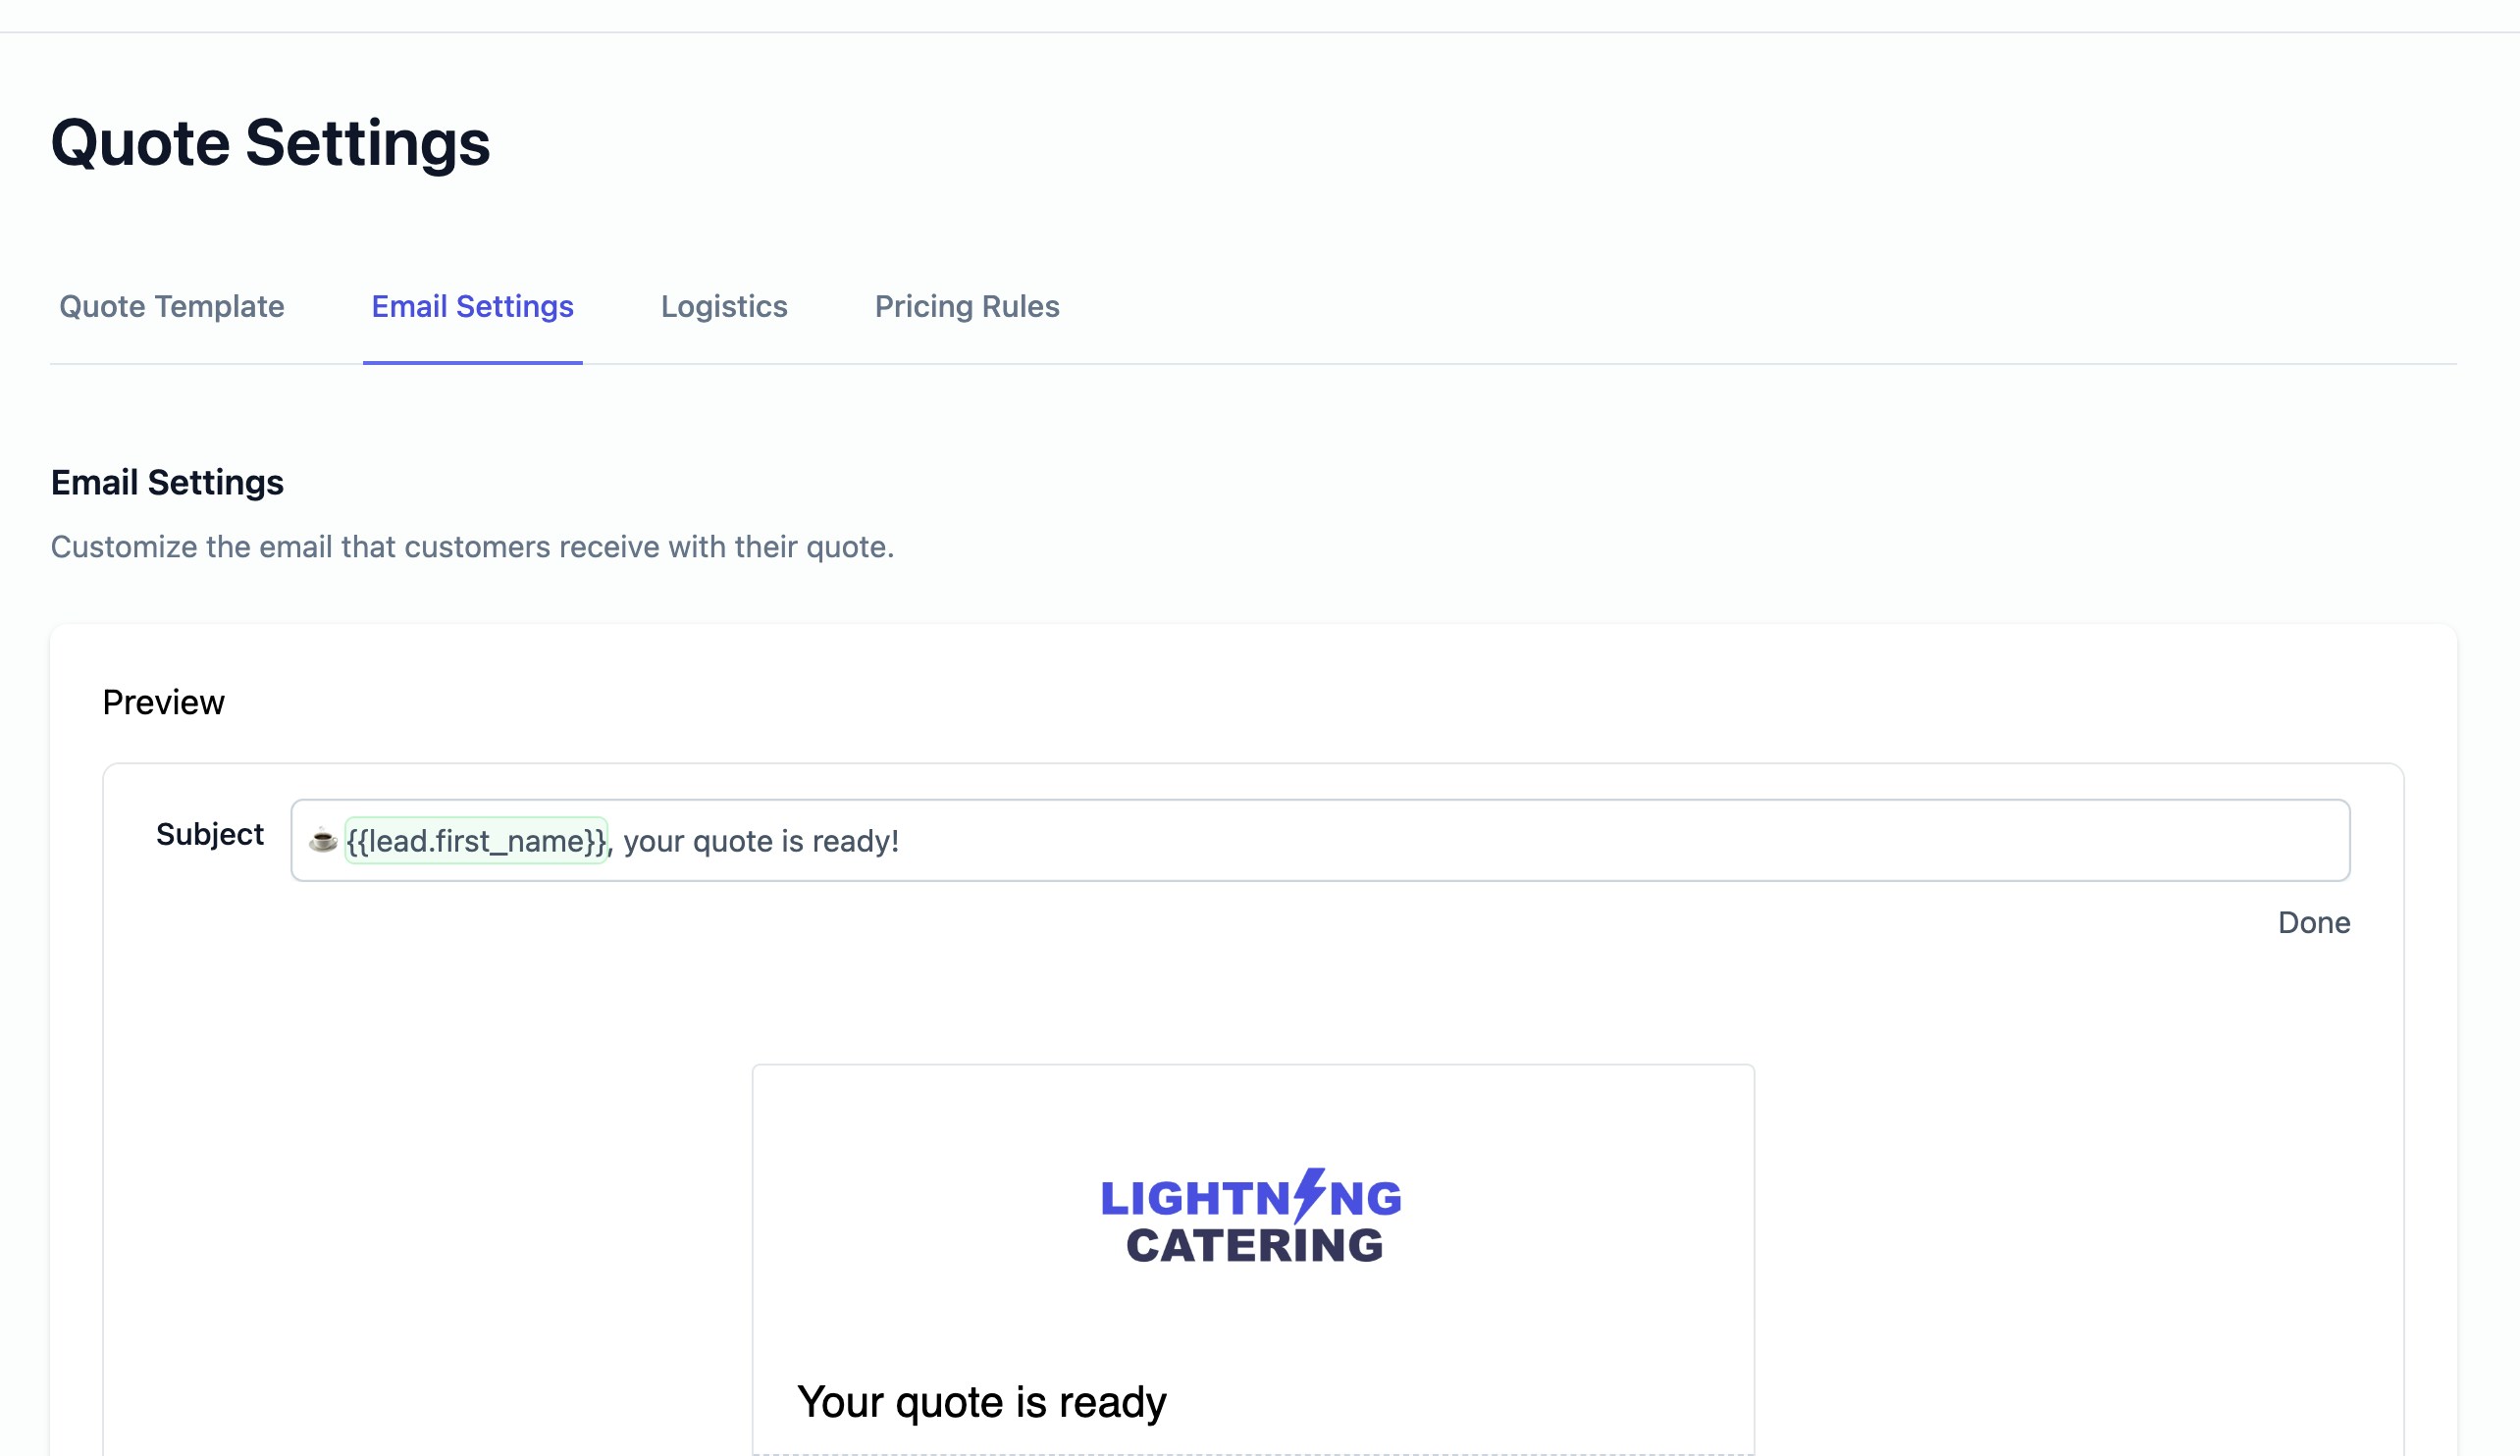Select the Email Settings tab
The height and width of the screenshot is (1456, 2520).
coord(472,306)
